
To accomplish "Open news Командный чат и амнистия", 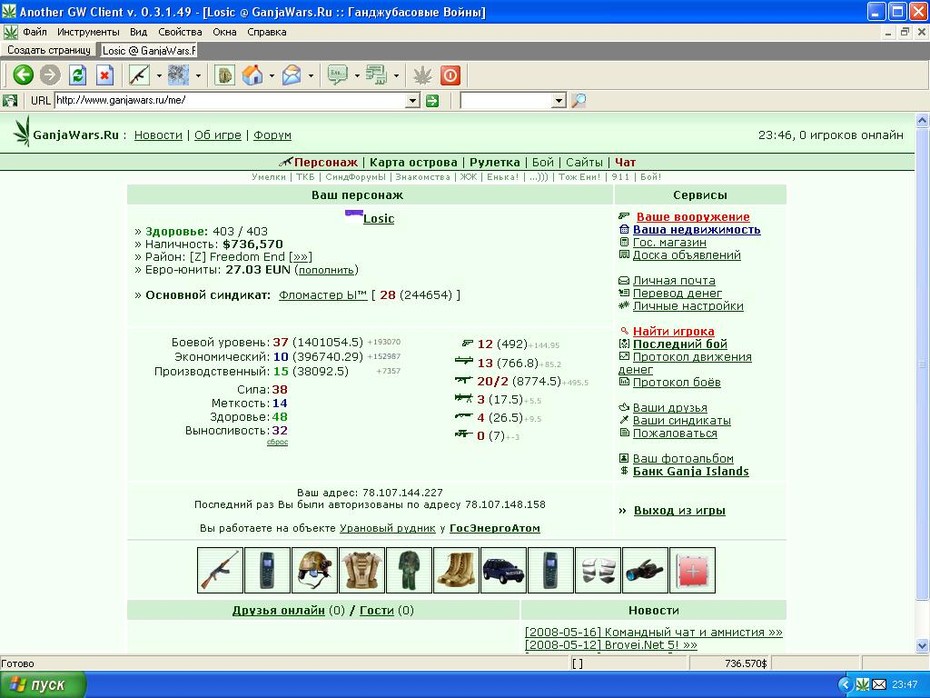I will [654, 632].
